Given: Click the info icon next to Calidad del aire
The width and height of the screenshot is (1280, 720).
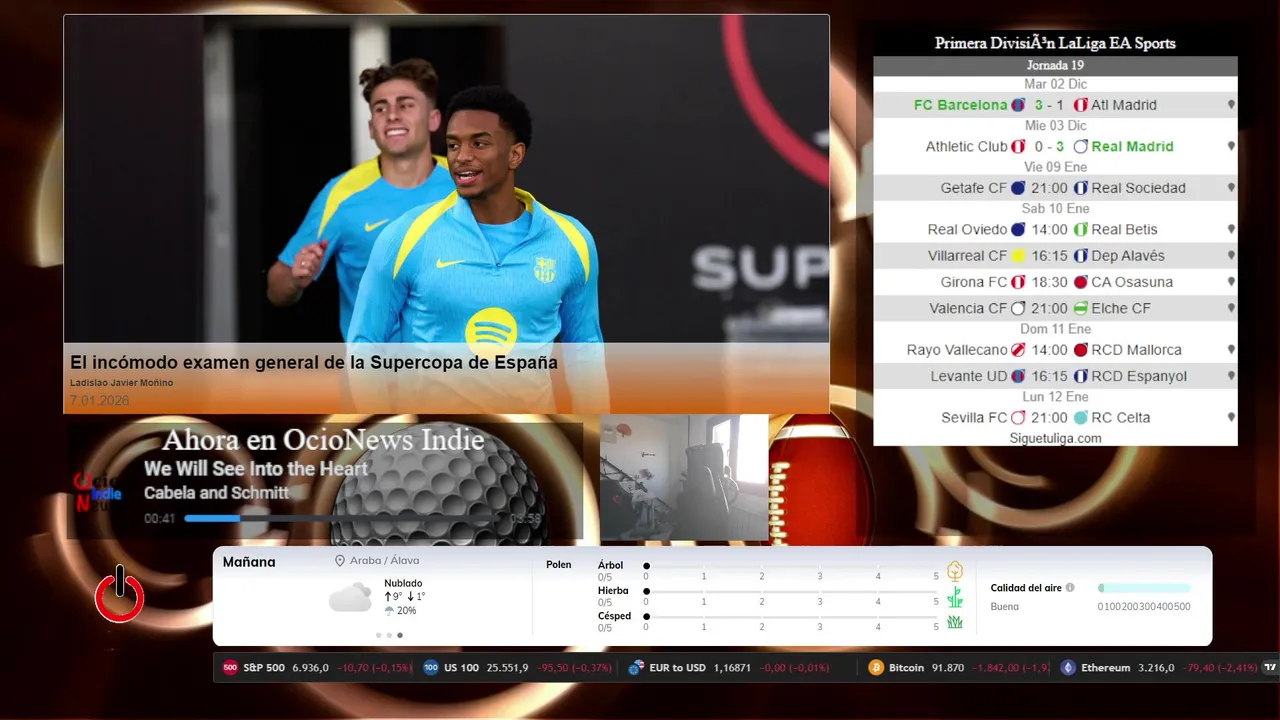Looking at the screenshot, I should coord(1070,588).
